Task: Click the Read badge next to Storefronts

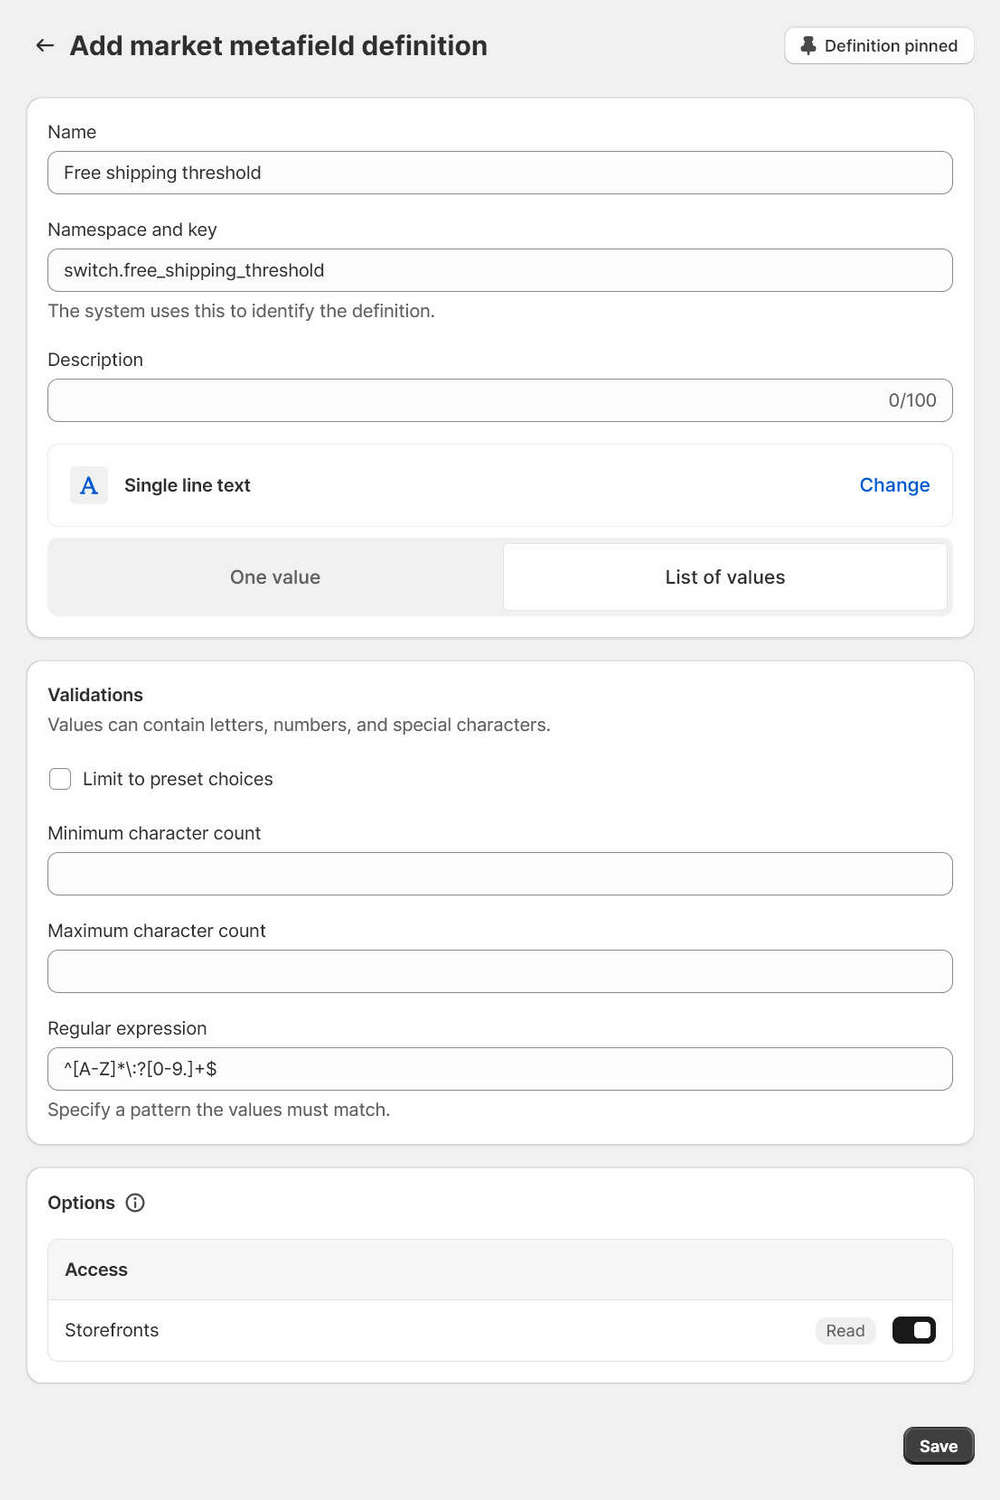Action: coord(845,1330)
